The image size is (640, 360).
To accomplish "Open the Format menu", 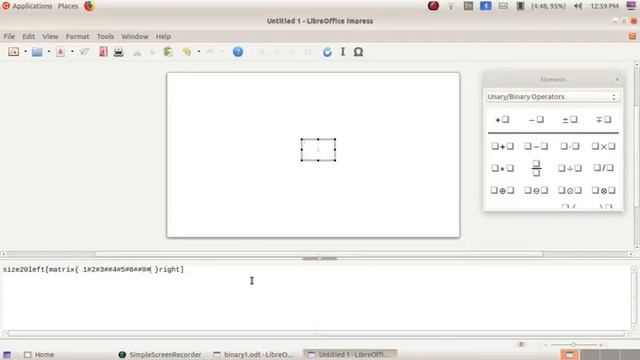I will click(77, 36).
